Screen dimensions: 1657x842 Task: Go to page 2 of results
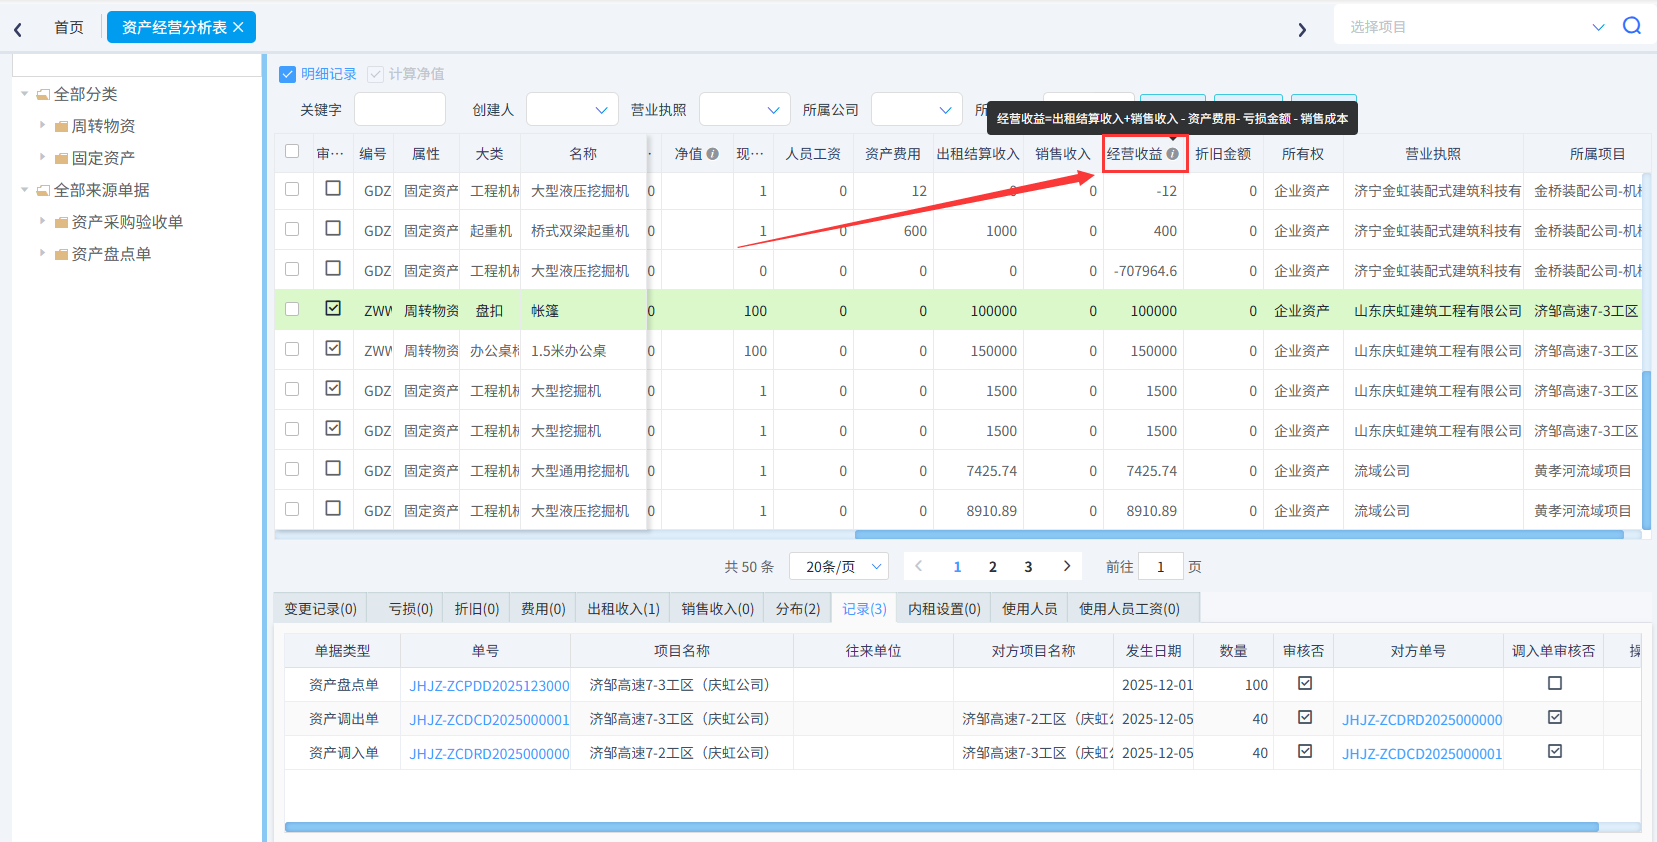tap(992, 566)
